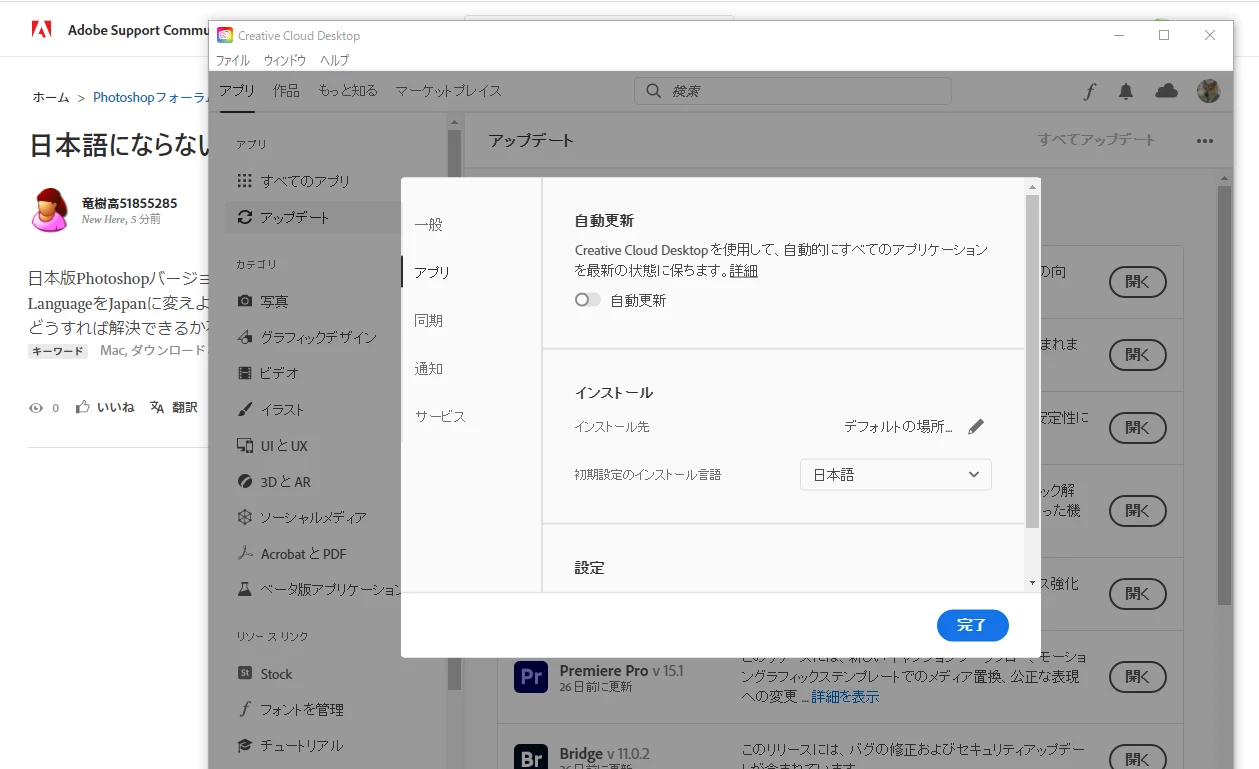1259x769 pixels.
Task: Click the scroll-up arrow of the updates list
Action: click(1224, 178)
